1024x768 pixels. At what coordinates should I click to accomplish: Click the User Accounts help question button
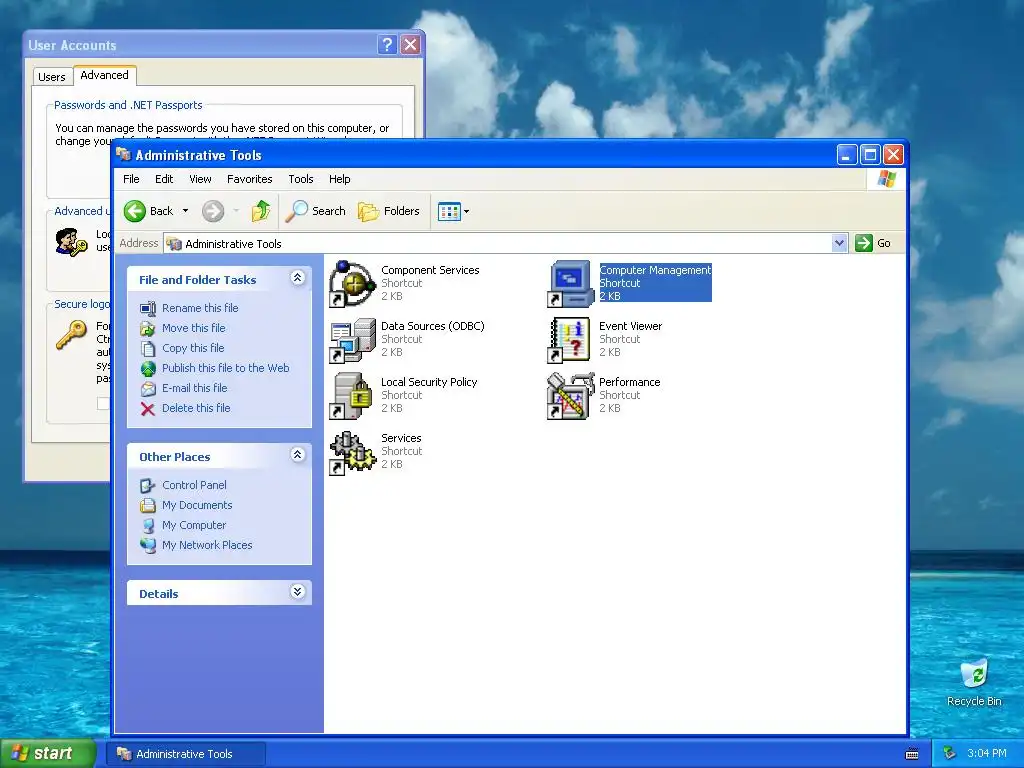(x=387, y=45)
